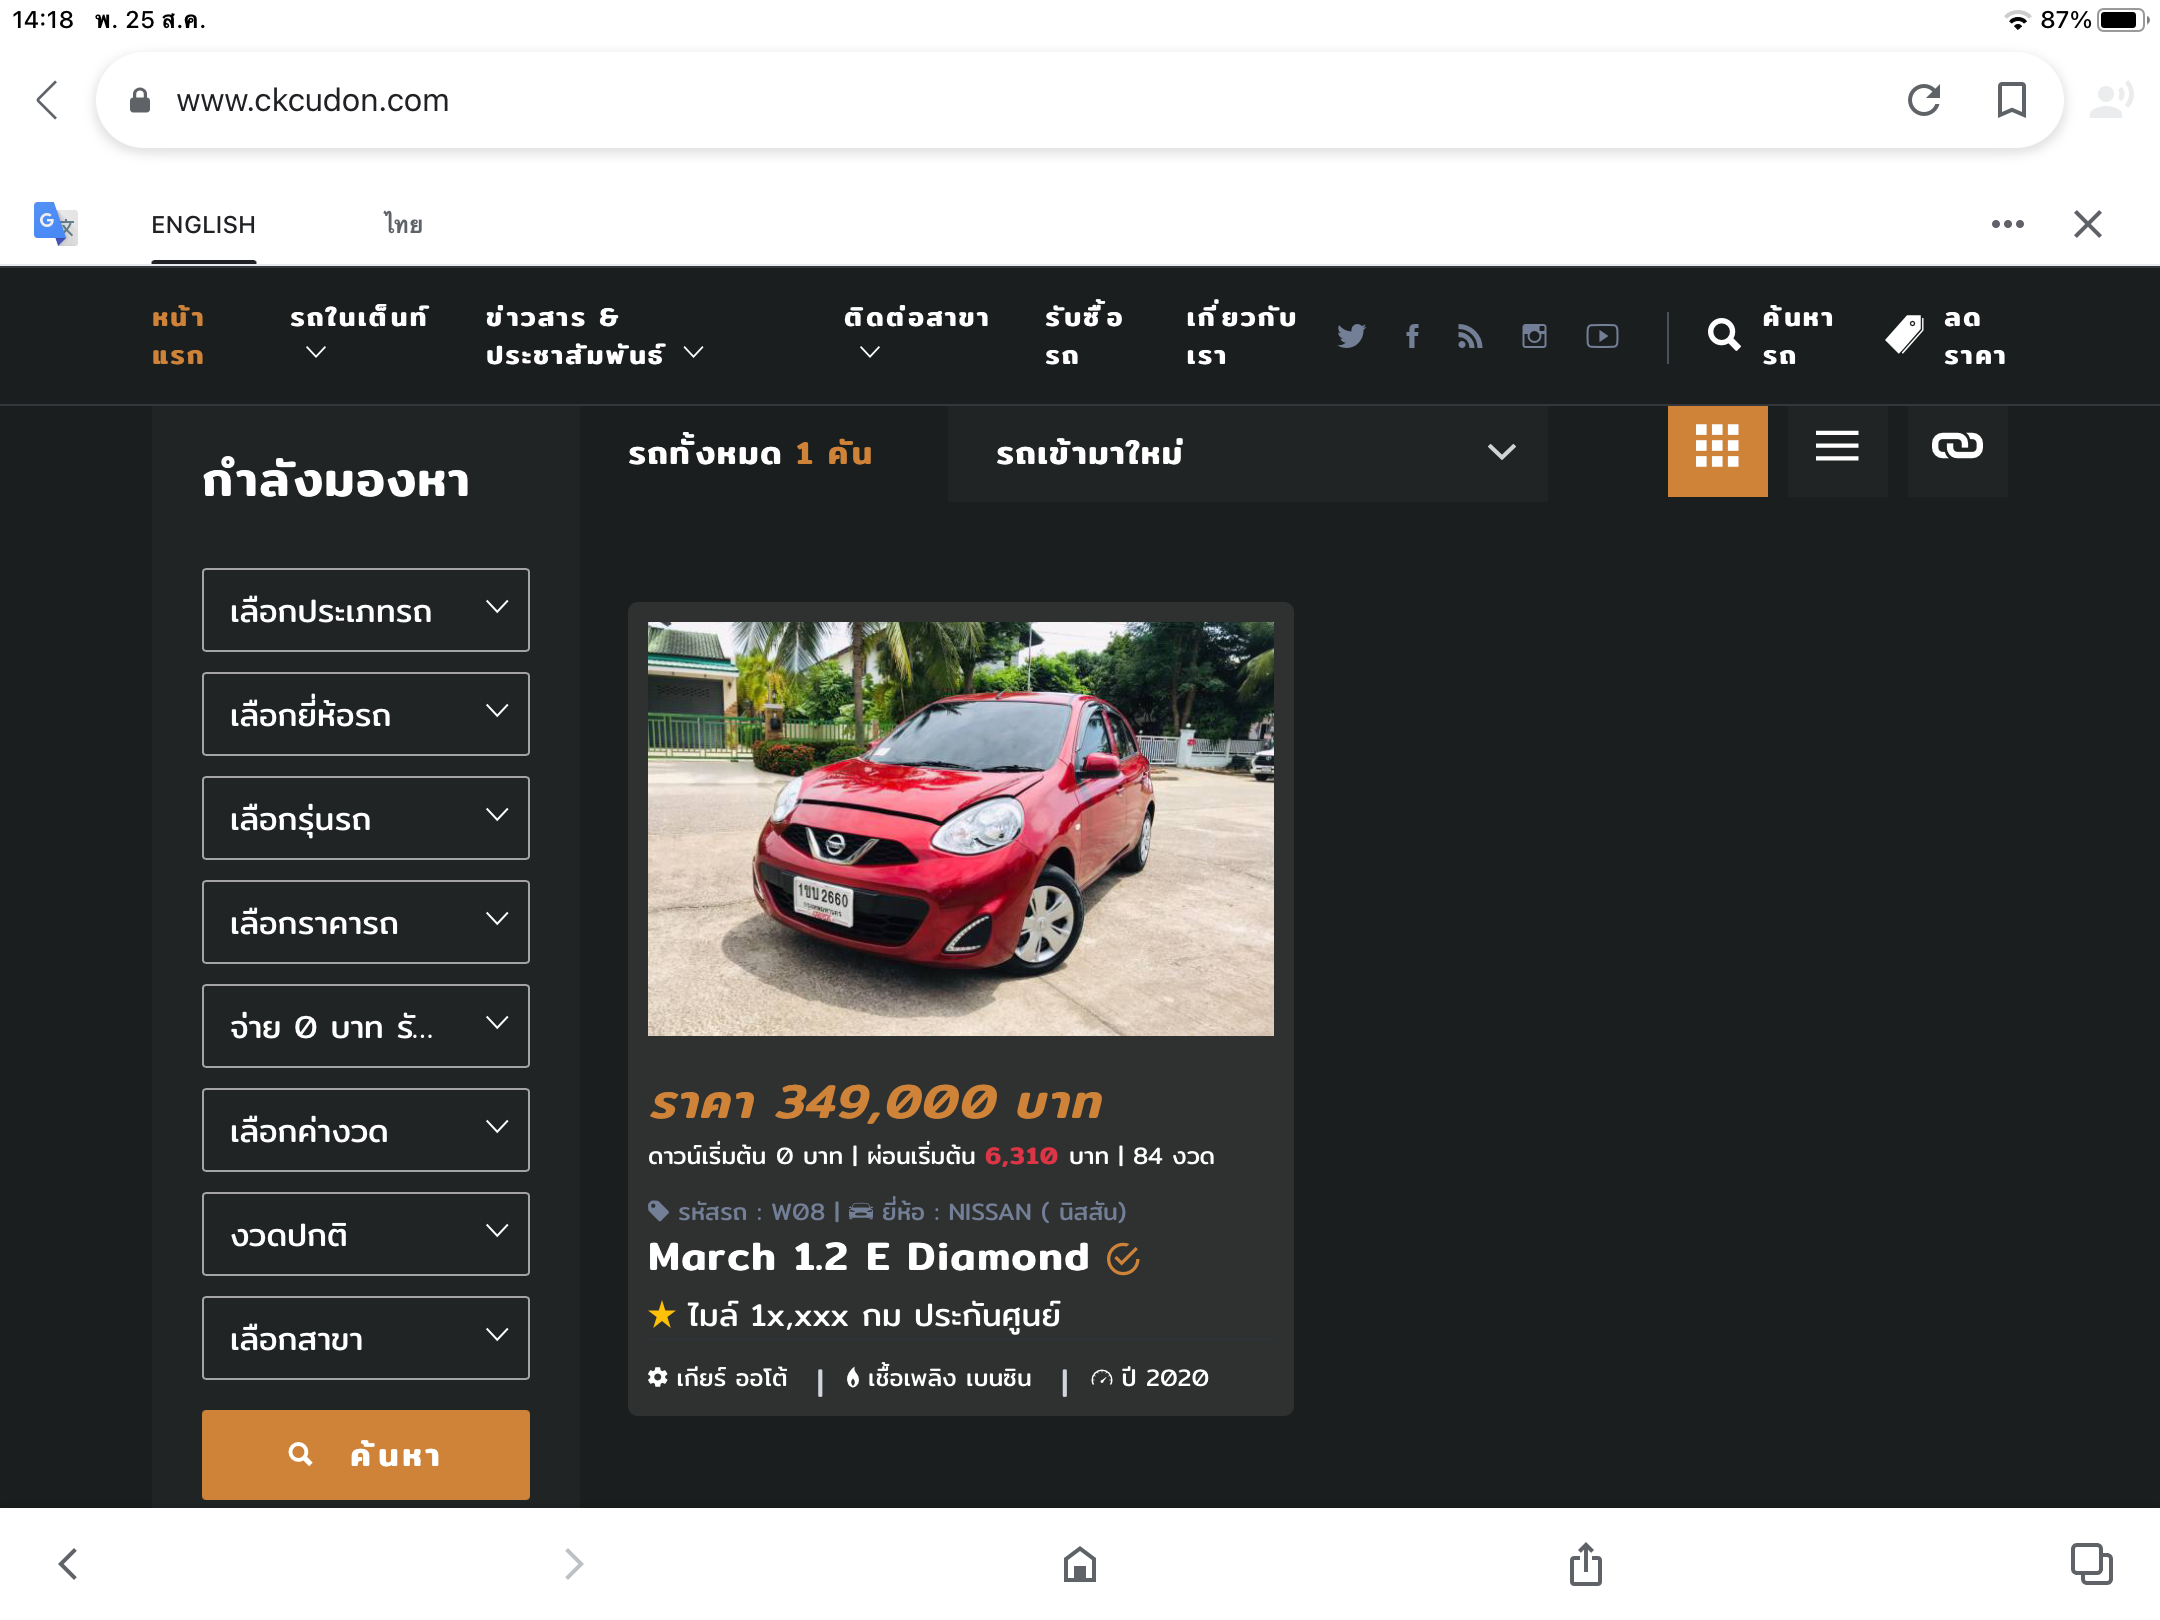Click the Twitter icon in header
Viewport: 2160px width, 1620px height.
click(x=1351, y=336)
